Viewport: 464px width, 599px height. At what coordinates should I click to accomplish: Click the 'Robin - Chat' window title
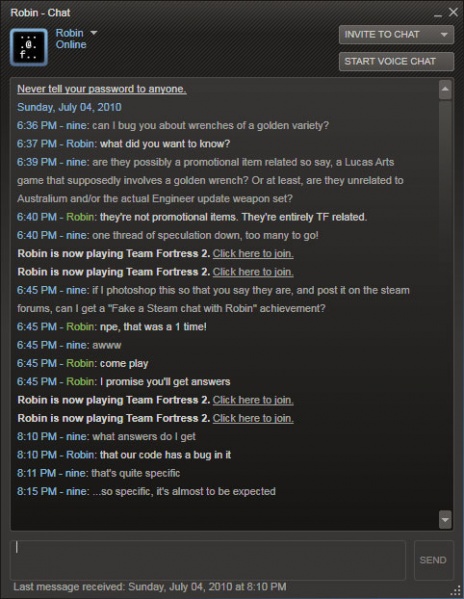(x=40, y=13)
